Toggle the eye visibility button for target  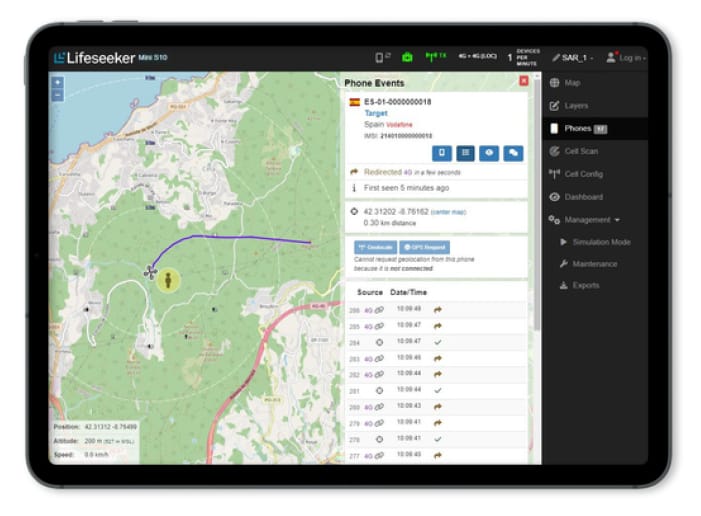(x=489, y=153)
